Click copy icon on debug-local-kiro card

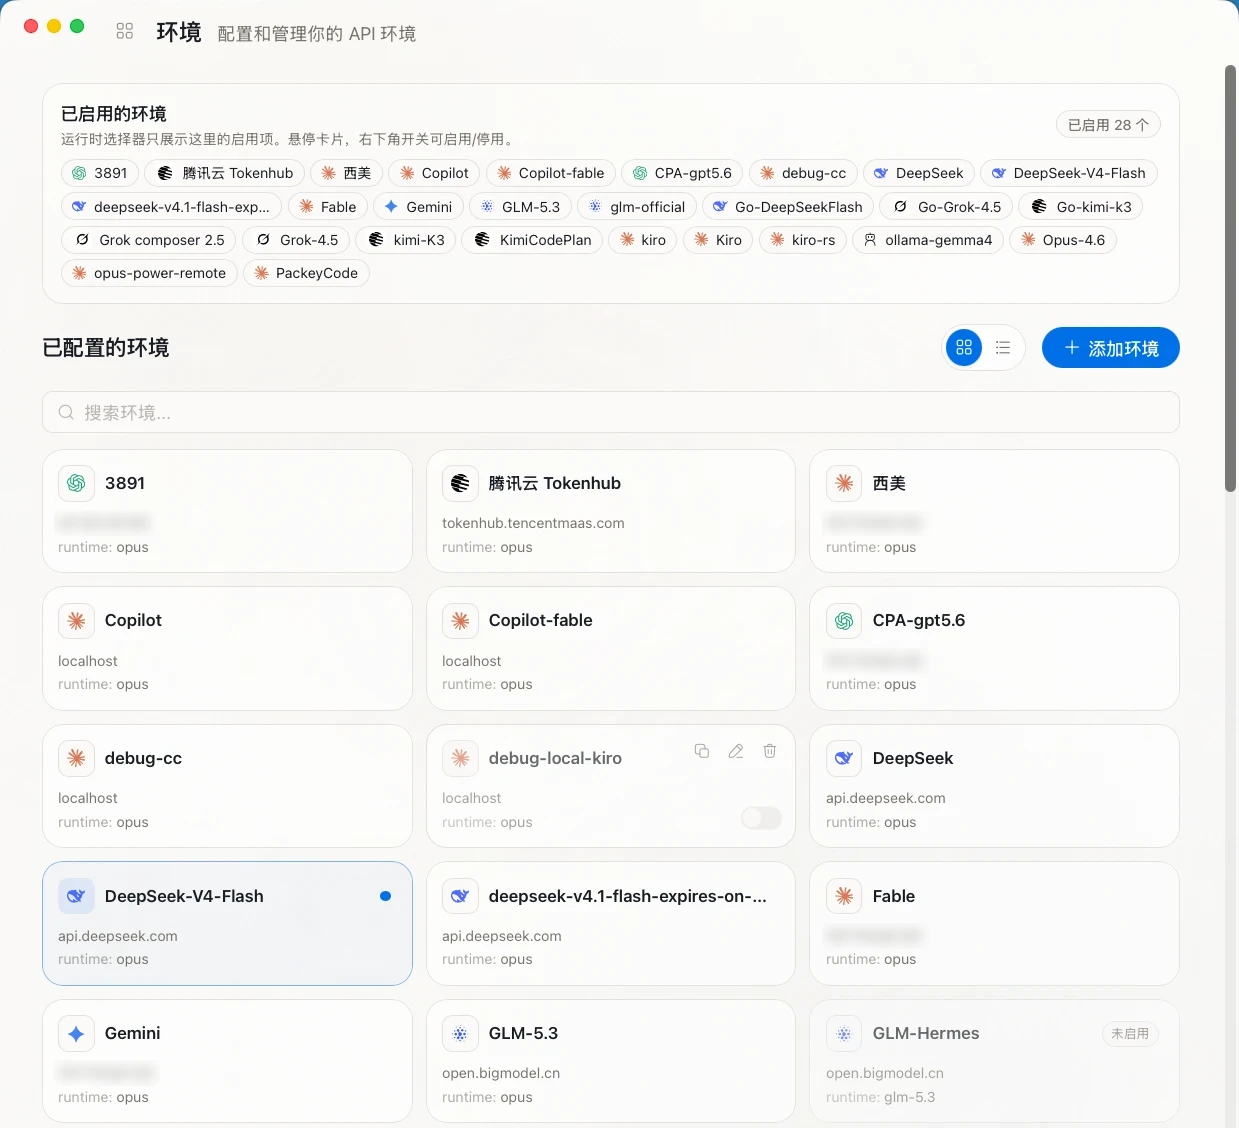coord(702,751)
